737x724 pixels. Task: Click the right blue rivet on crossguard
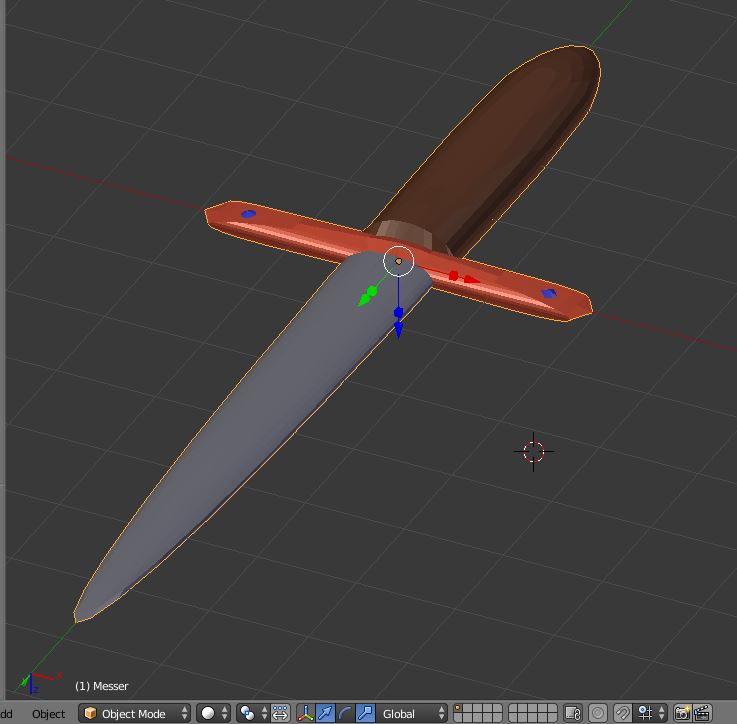click(x=549, y=293)
